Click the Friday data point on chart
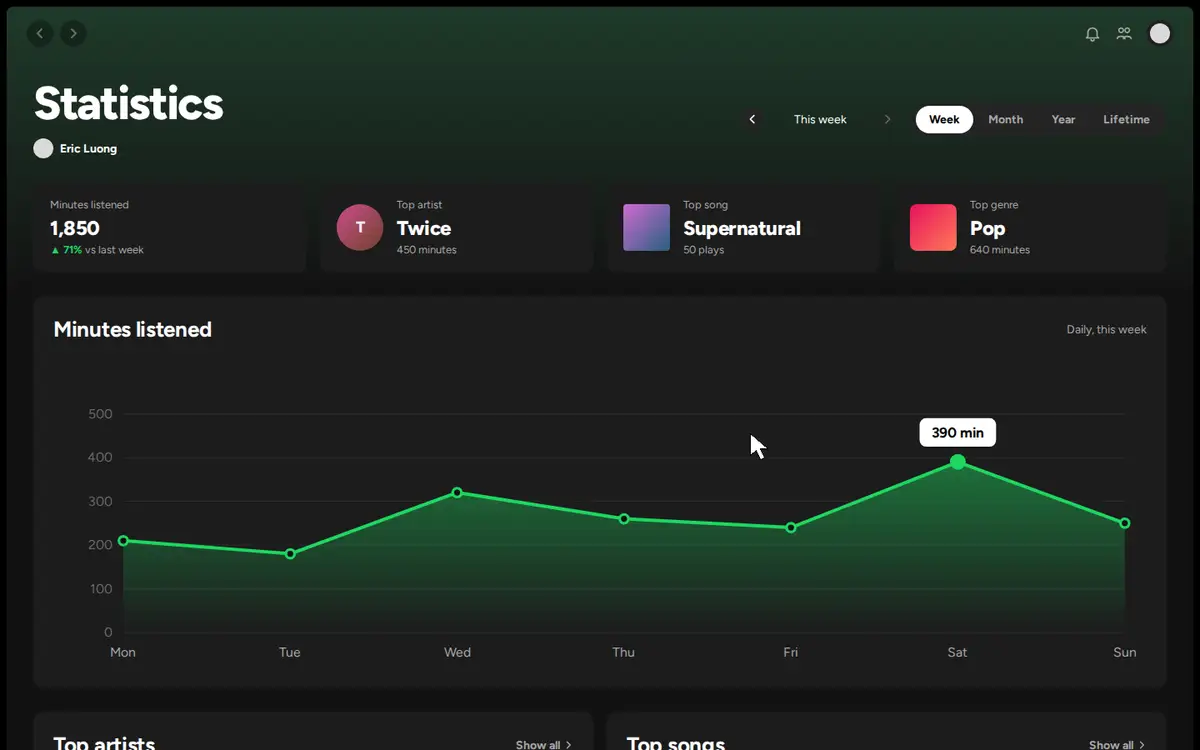1200x750 pixels. tap(791, 527)
